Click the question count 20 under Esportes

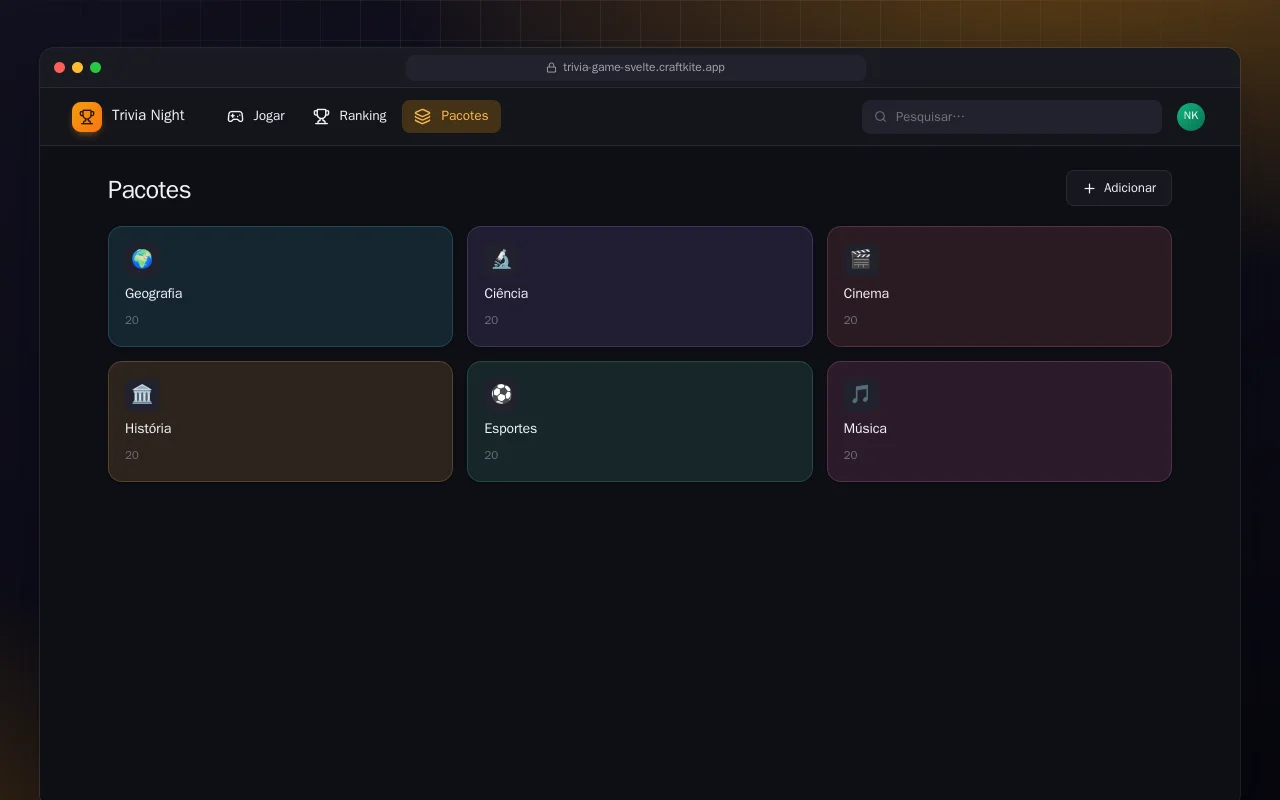491,456
